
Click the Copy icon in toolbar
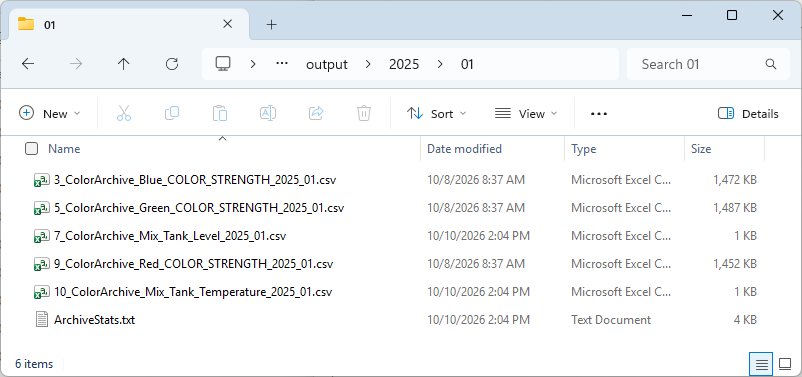172,114
